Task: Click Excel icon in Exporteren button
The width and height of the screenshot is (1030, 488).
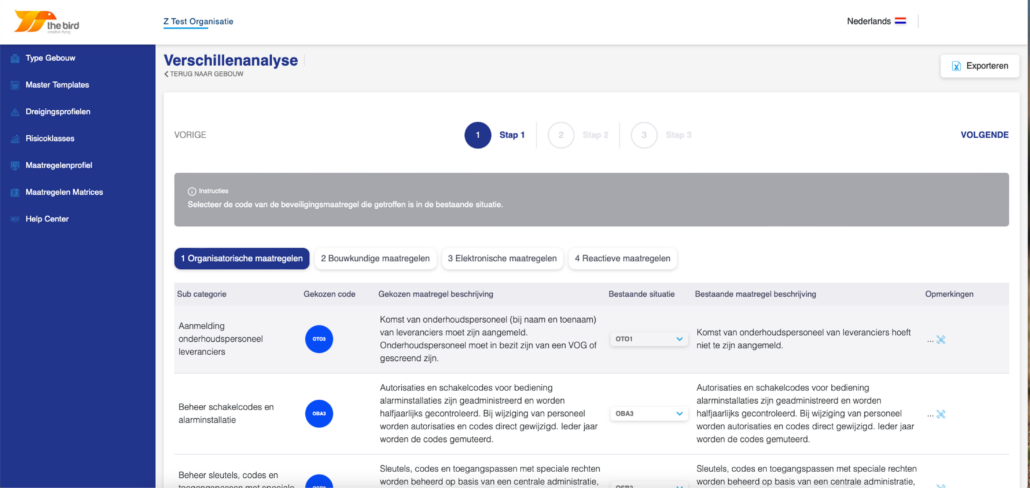Action: tap(956, 66)
